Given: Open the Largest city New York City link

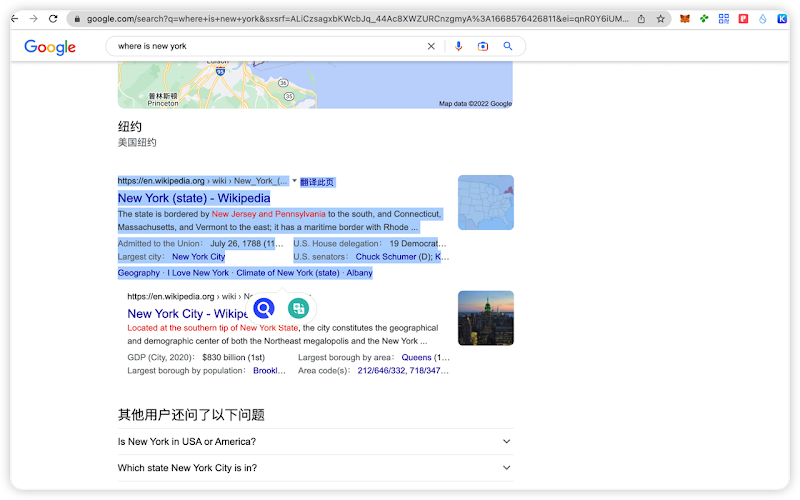Looking at the screenshot, I should click(198, 257).
